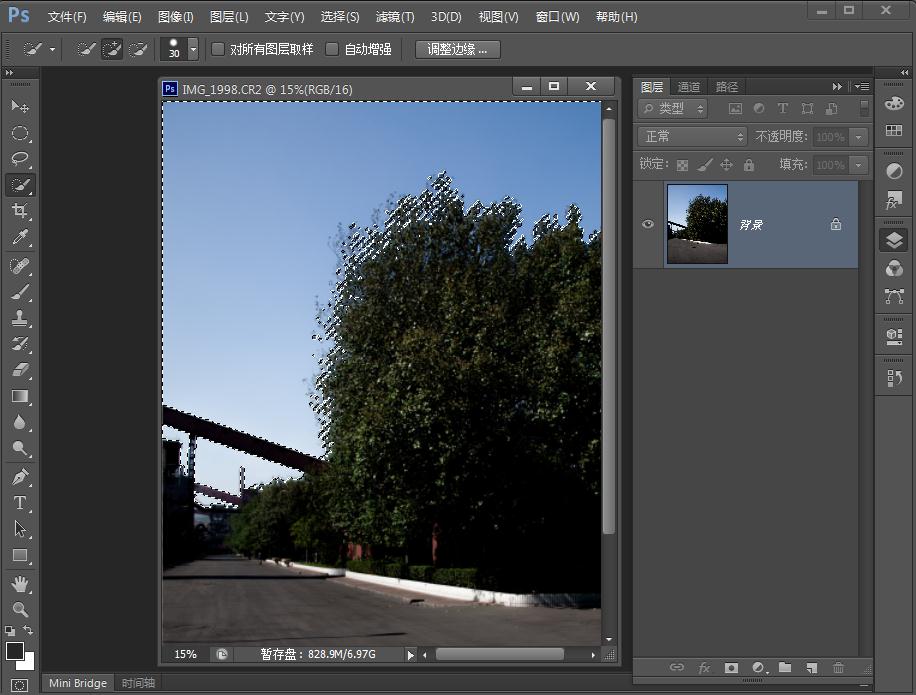The width and height of the screenshot is (916, 695).
Task: Click the 调整边缘 button
Action: click(x=457, y=49)
